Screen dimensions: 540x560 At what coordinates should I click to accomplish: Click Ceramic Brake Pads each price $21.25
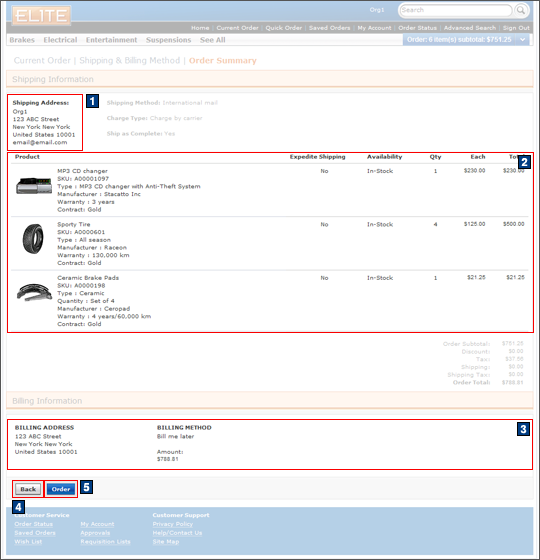tap(476, 277)
